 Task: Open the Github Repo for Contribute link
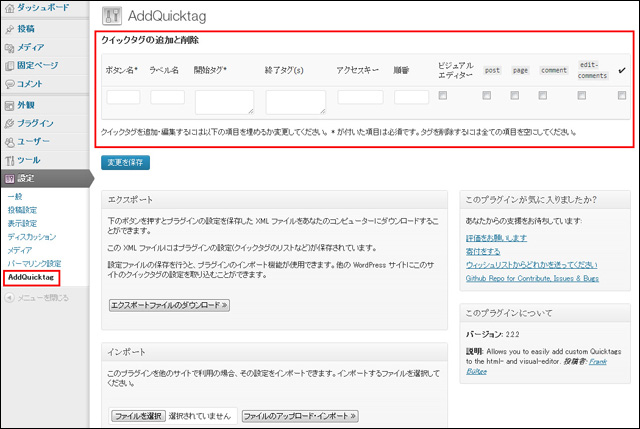[x=530, y=278]
